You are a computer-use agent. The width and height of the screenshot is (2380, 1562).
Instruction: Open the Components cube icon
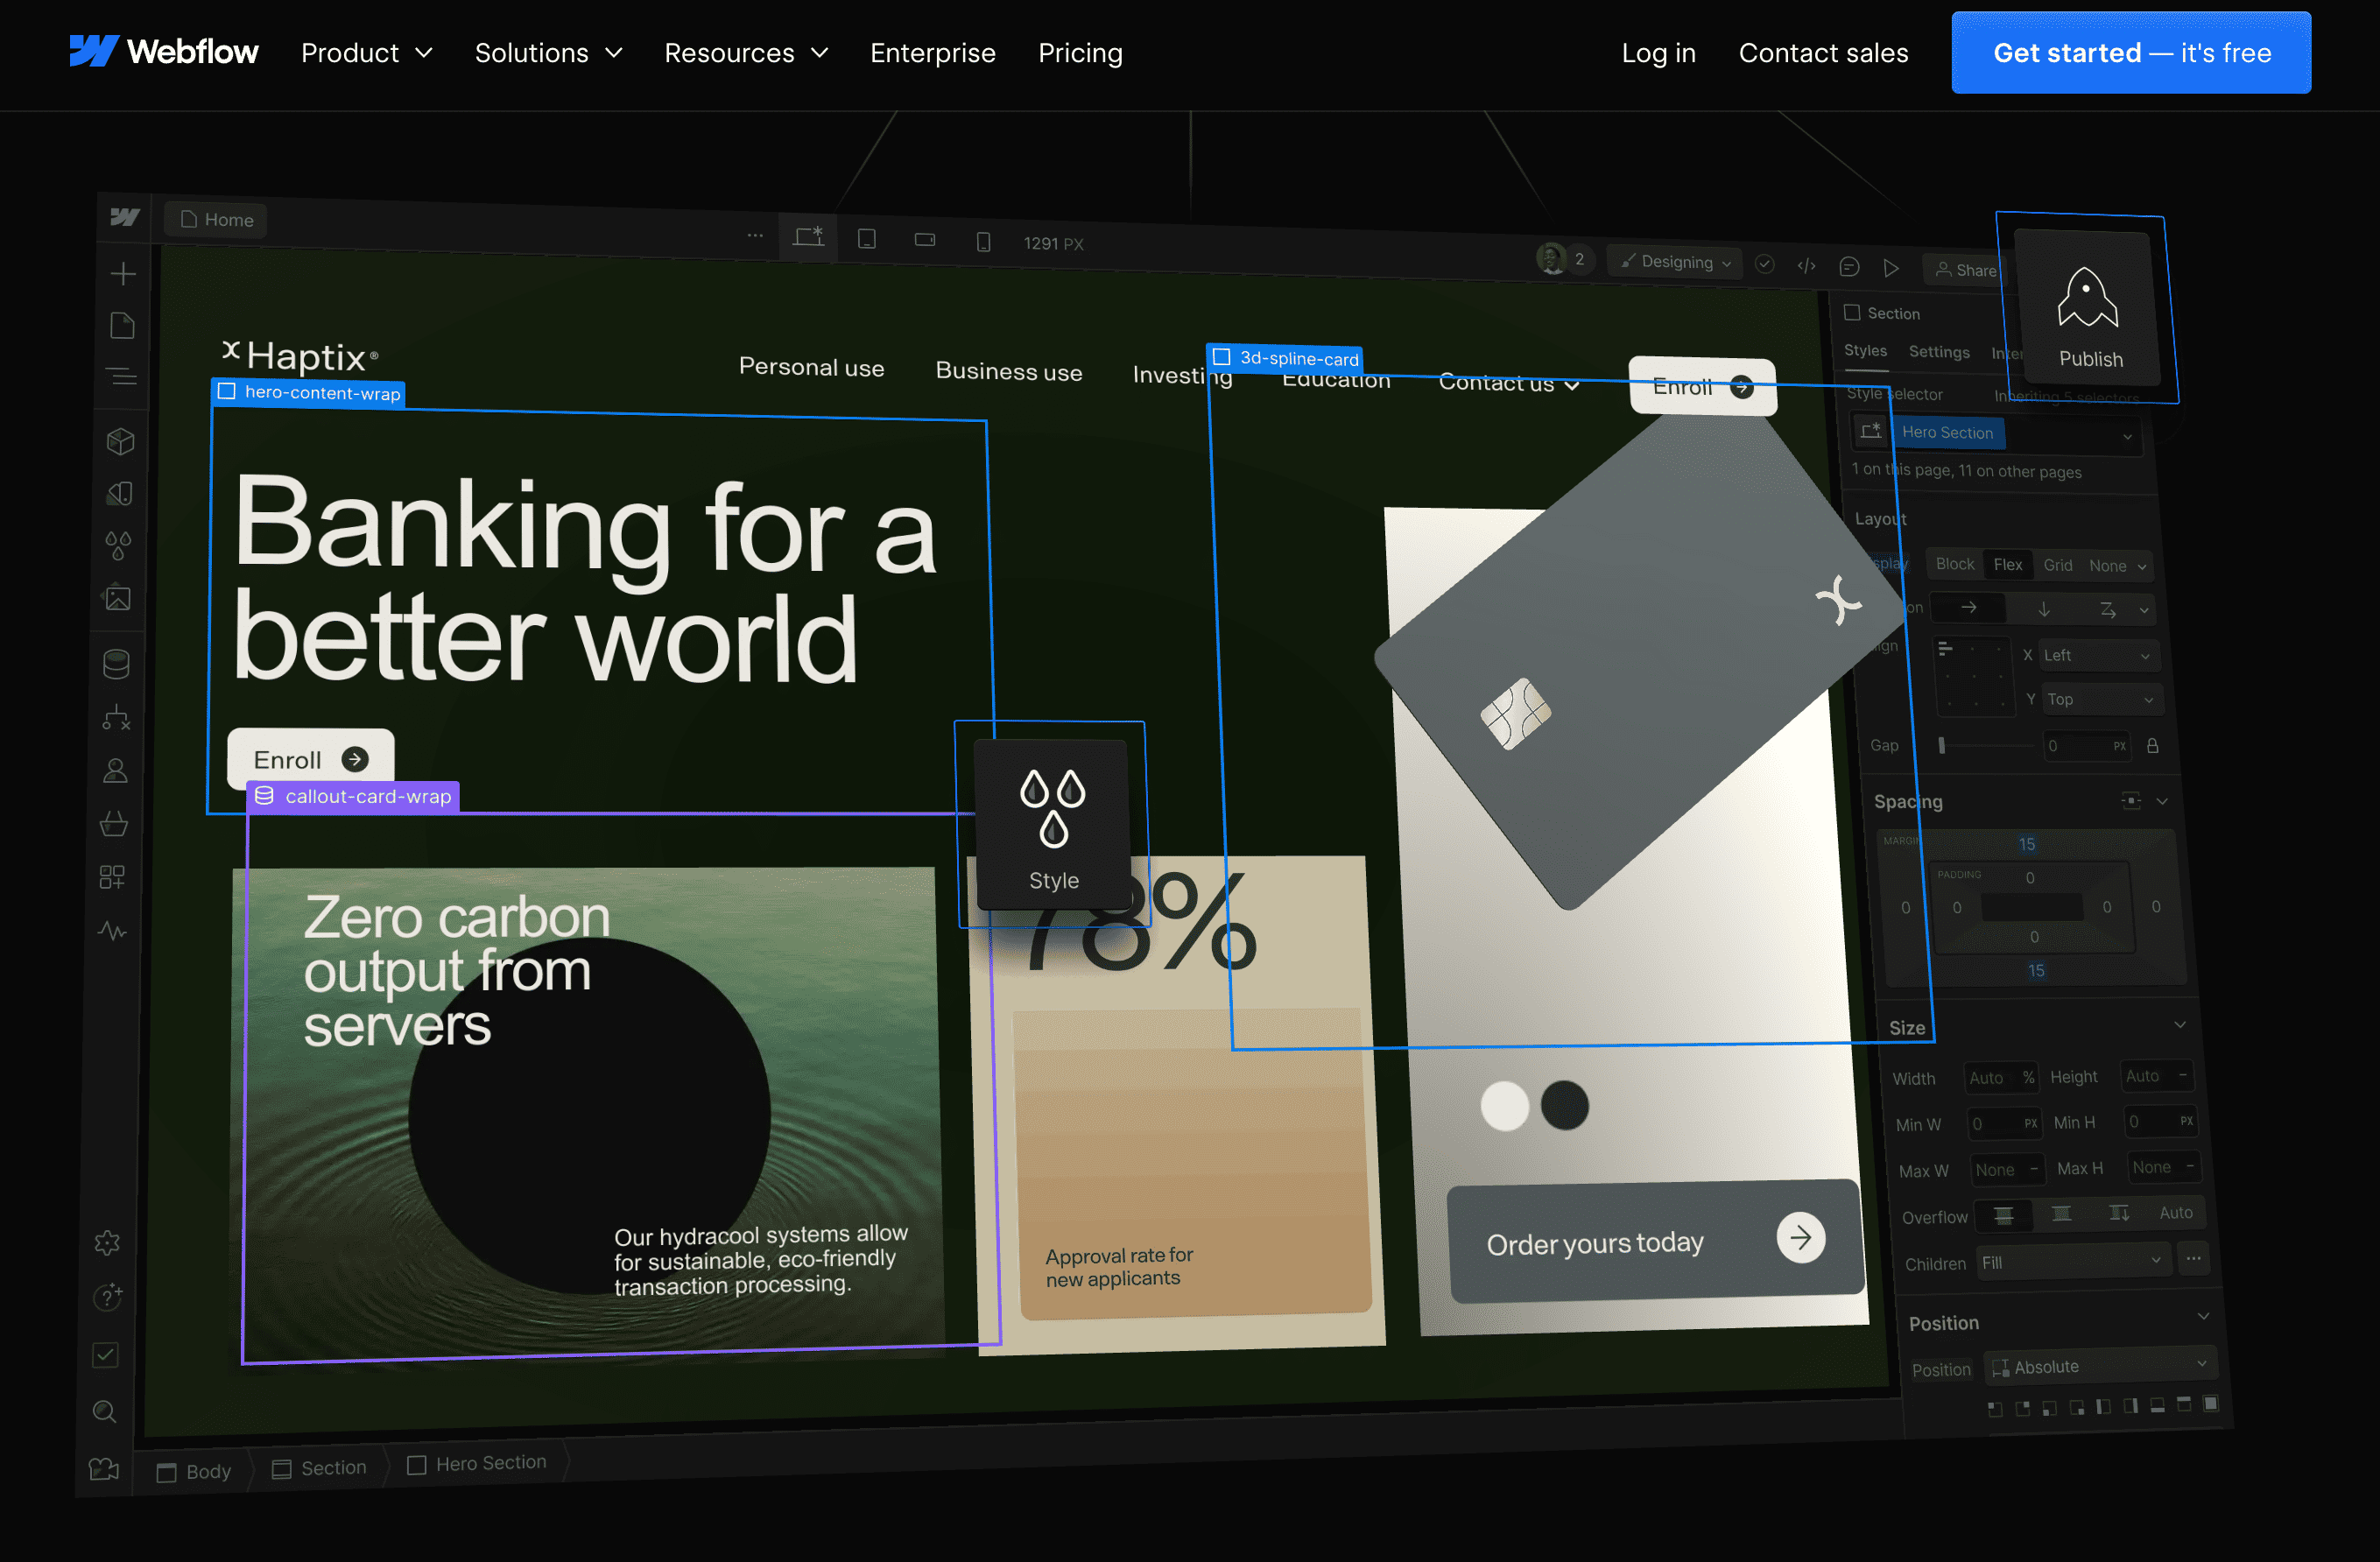click(121, 441)
